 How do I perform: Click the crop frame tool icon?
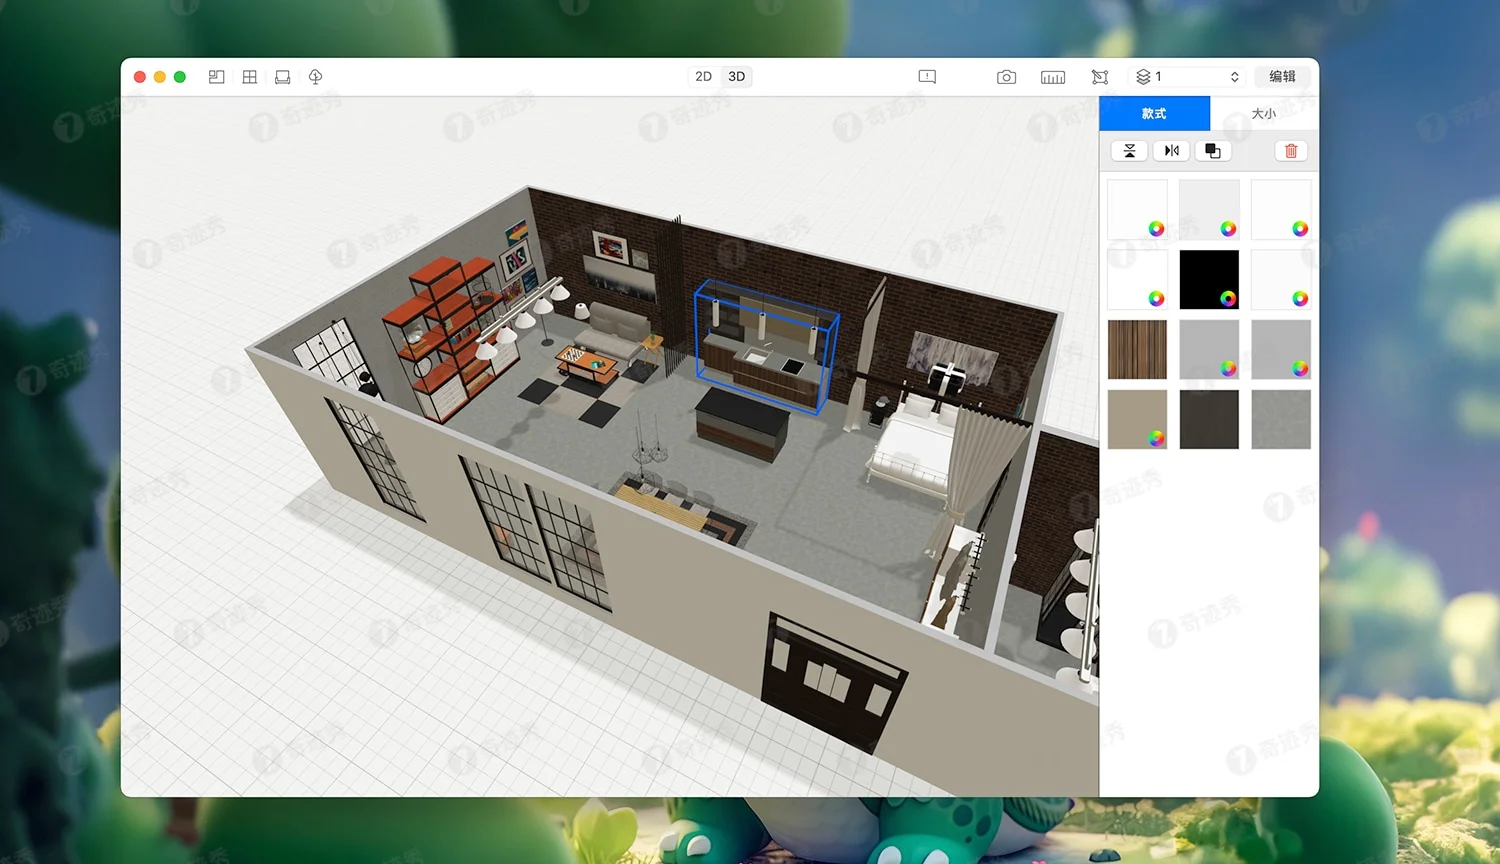[1100, 77]
